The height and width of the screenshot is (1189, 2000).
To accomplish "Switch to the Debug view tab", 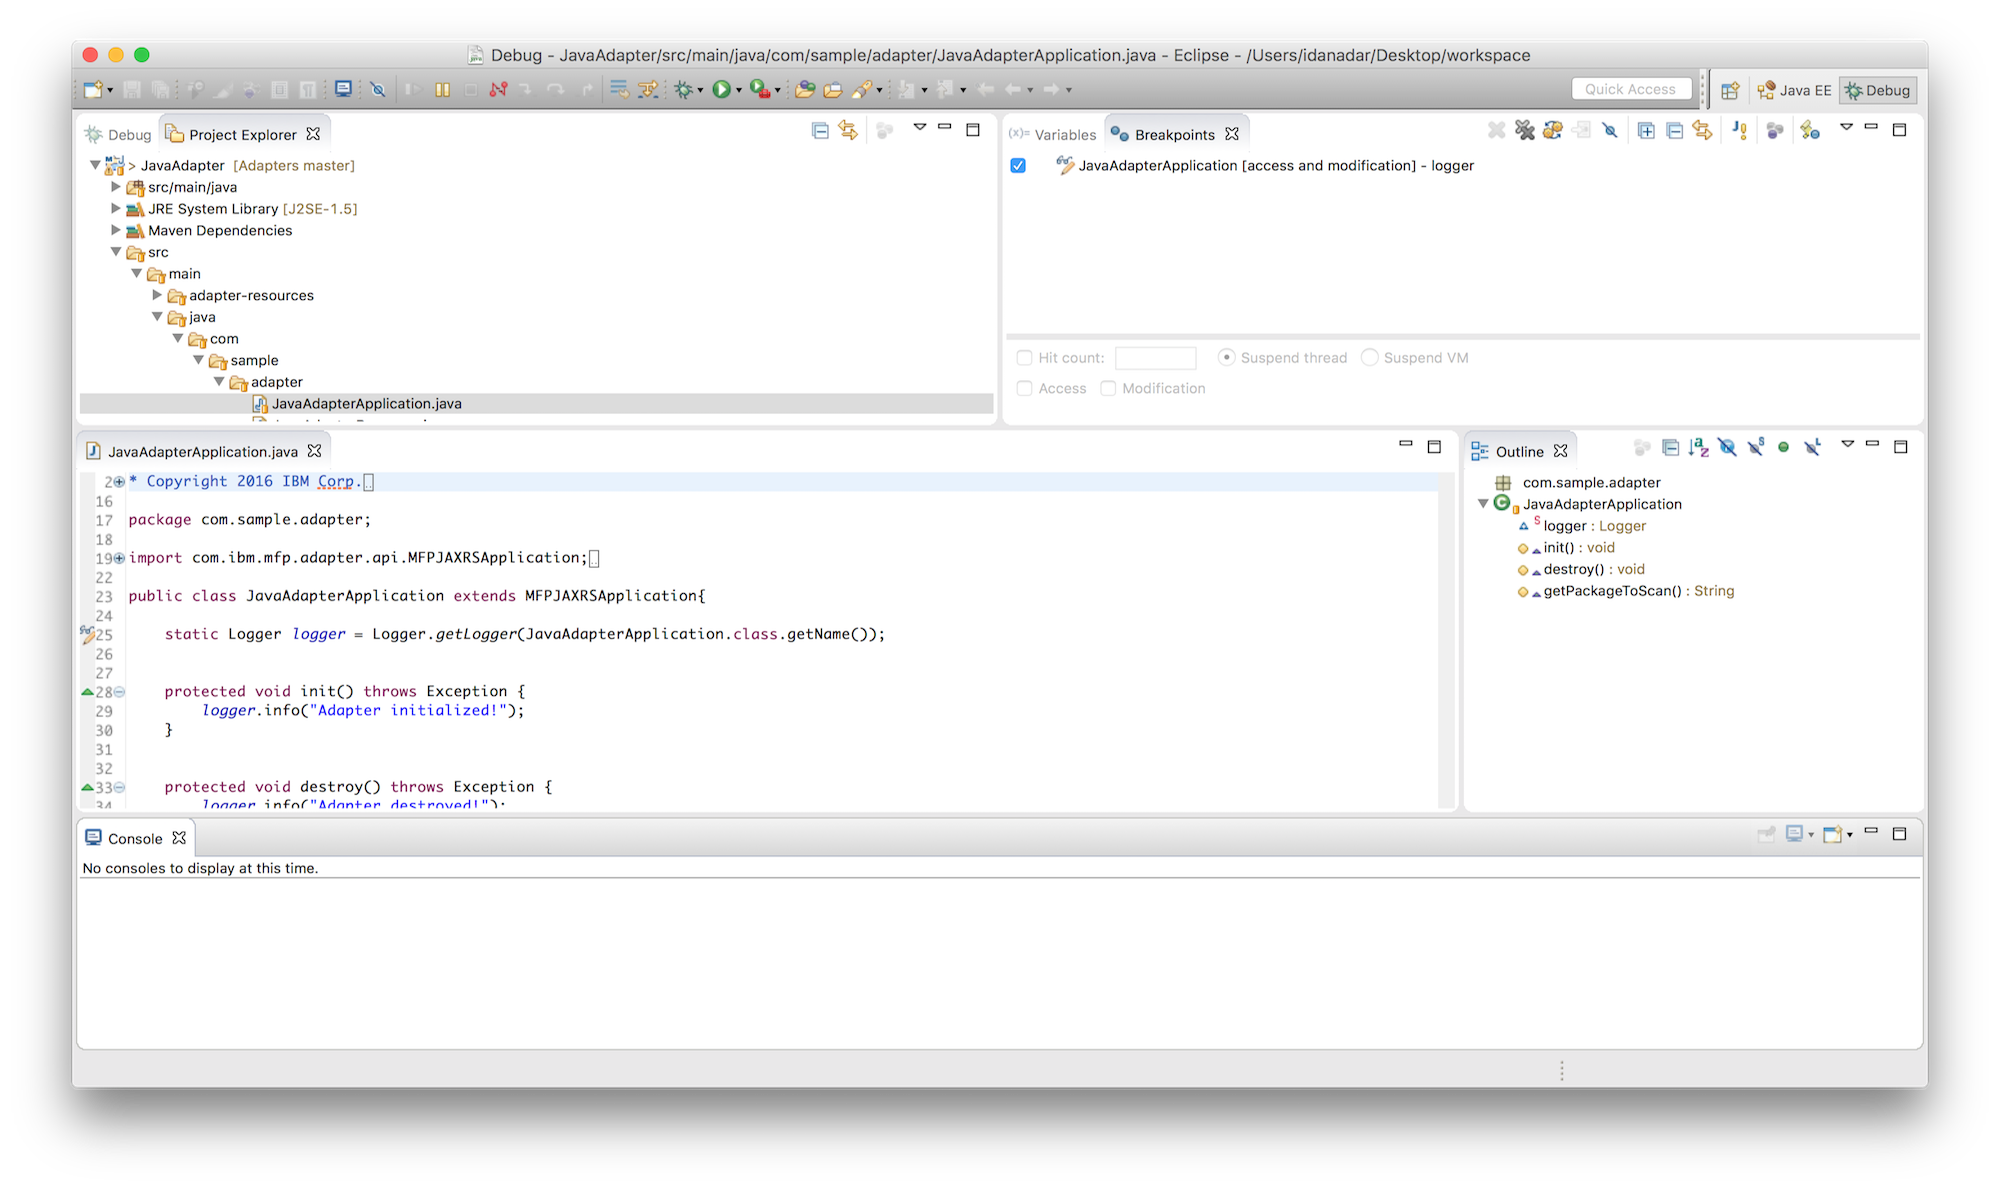I will pyautogui.click(x=118, y=135).
